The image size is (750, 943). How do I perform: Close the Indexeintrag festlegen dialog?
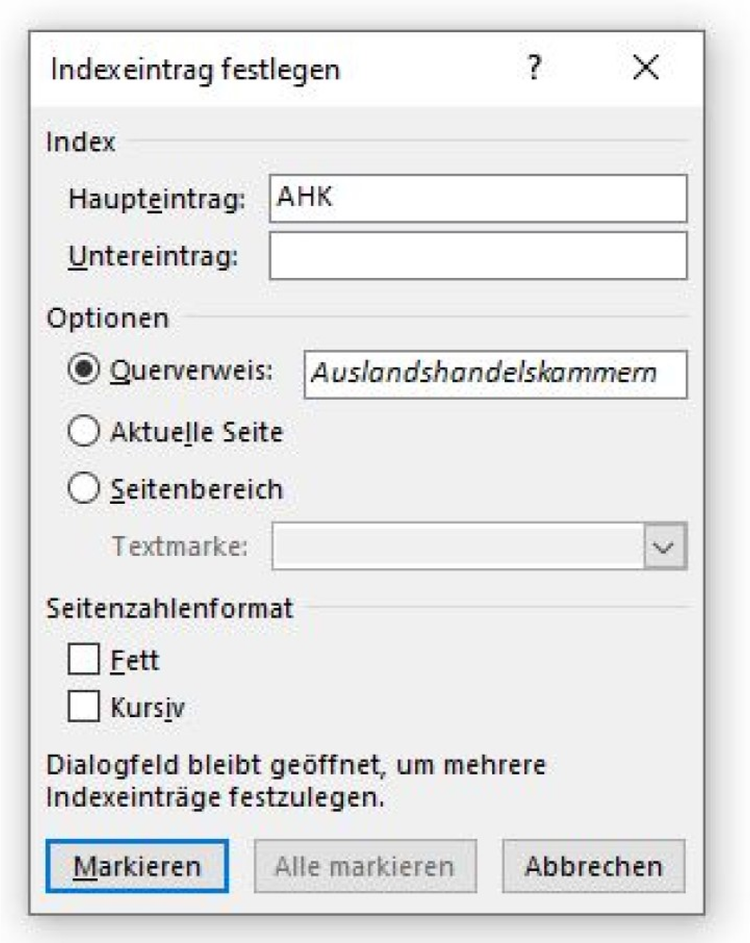(x=647, y=69)
